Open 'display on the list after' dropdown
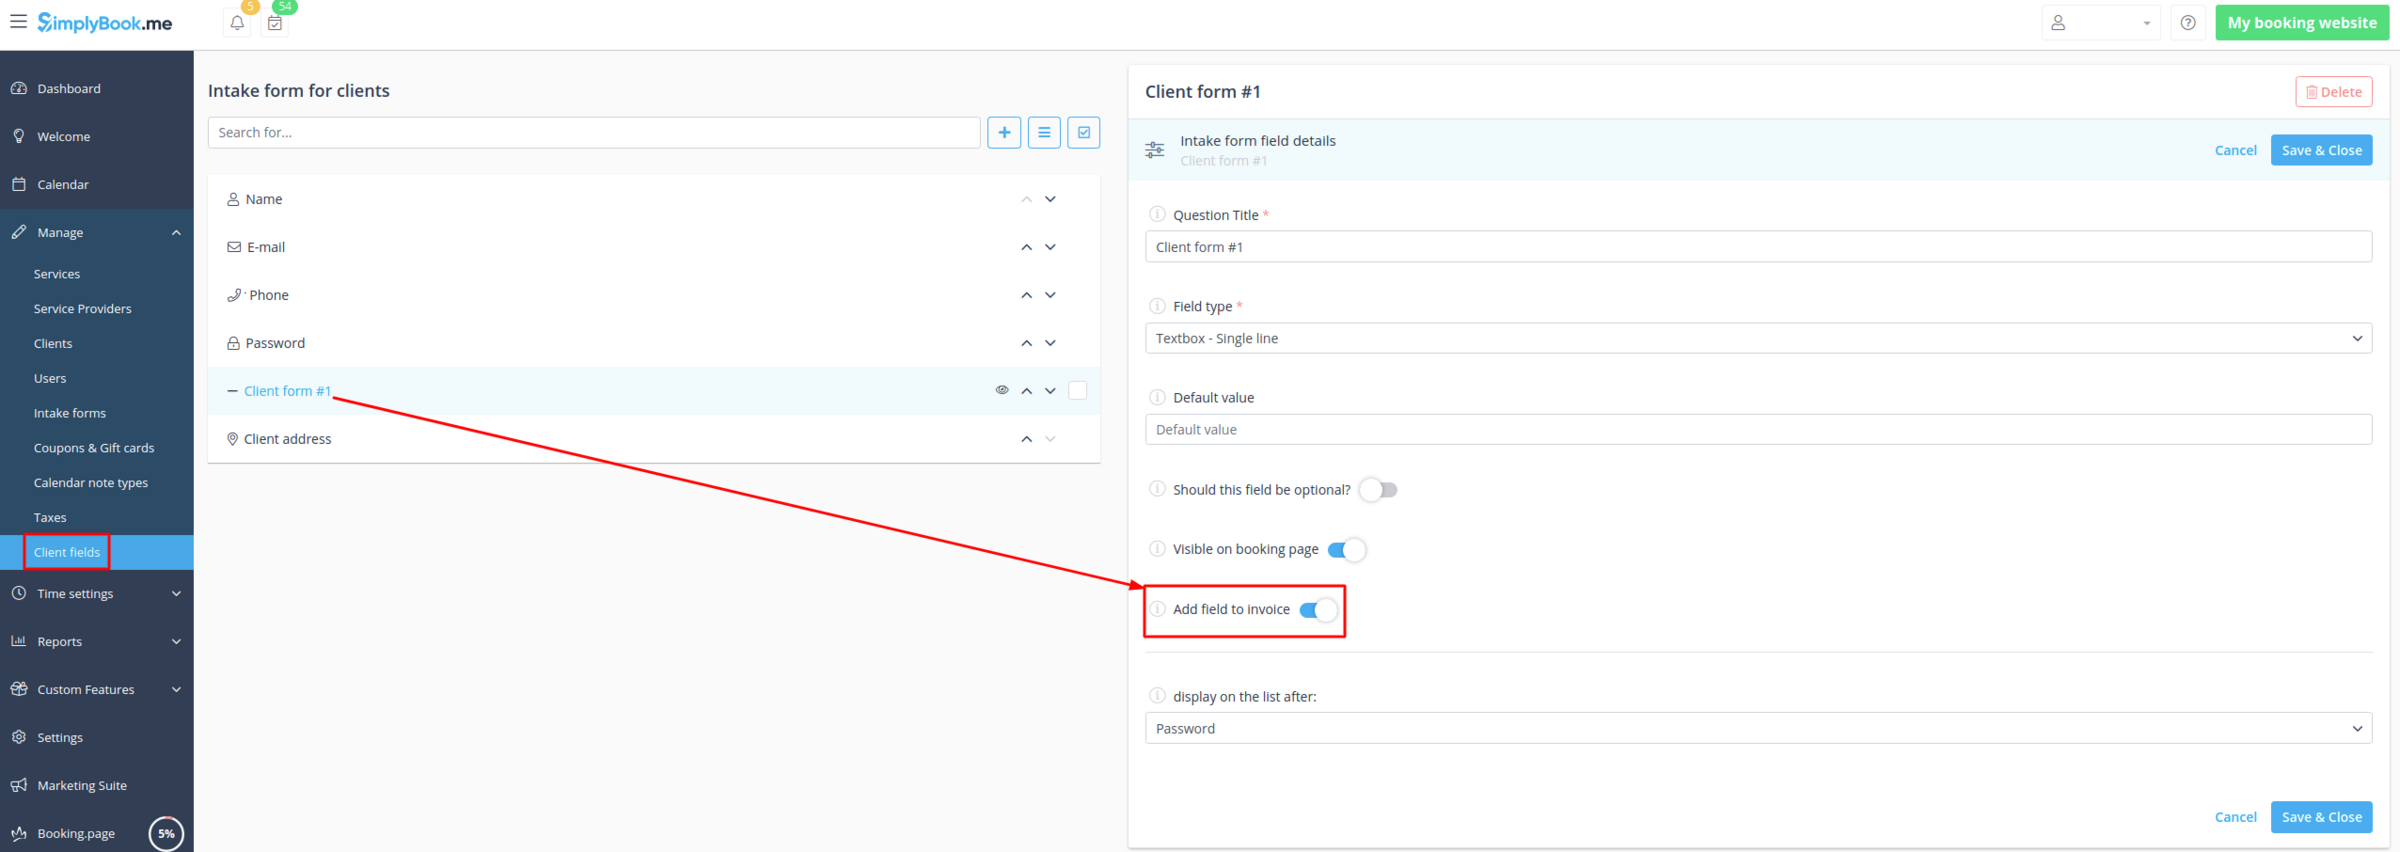Viewport: 2400px width, 852px height. point(1758,728)
